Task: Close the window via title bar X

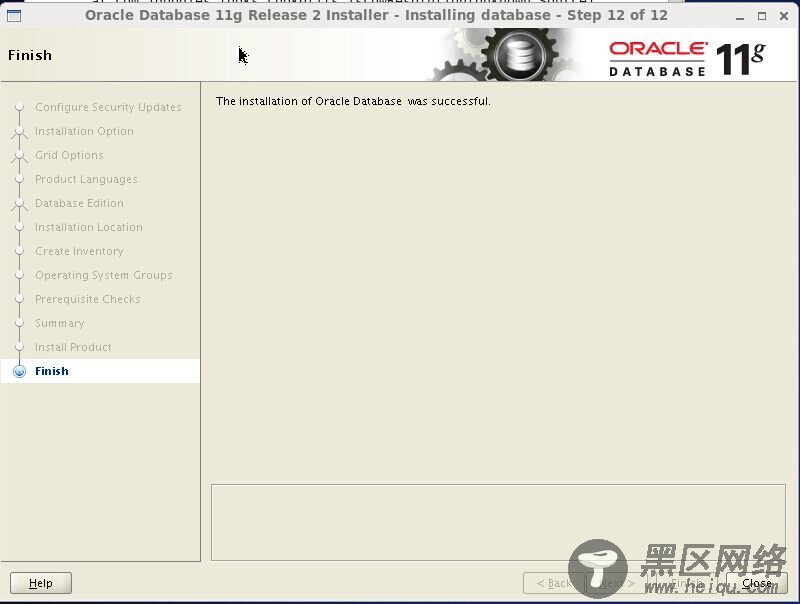Action: [784, 16]
